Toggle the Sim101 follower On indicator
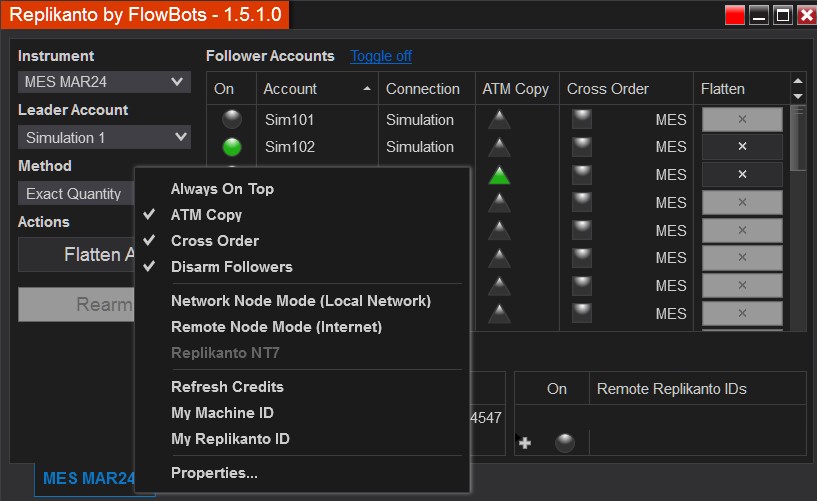The height and width of the screenshot is (501, 817). coord(231,120)
